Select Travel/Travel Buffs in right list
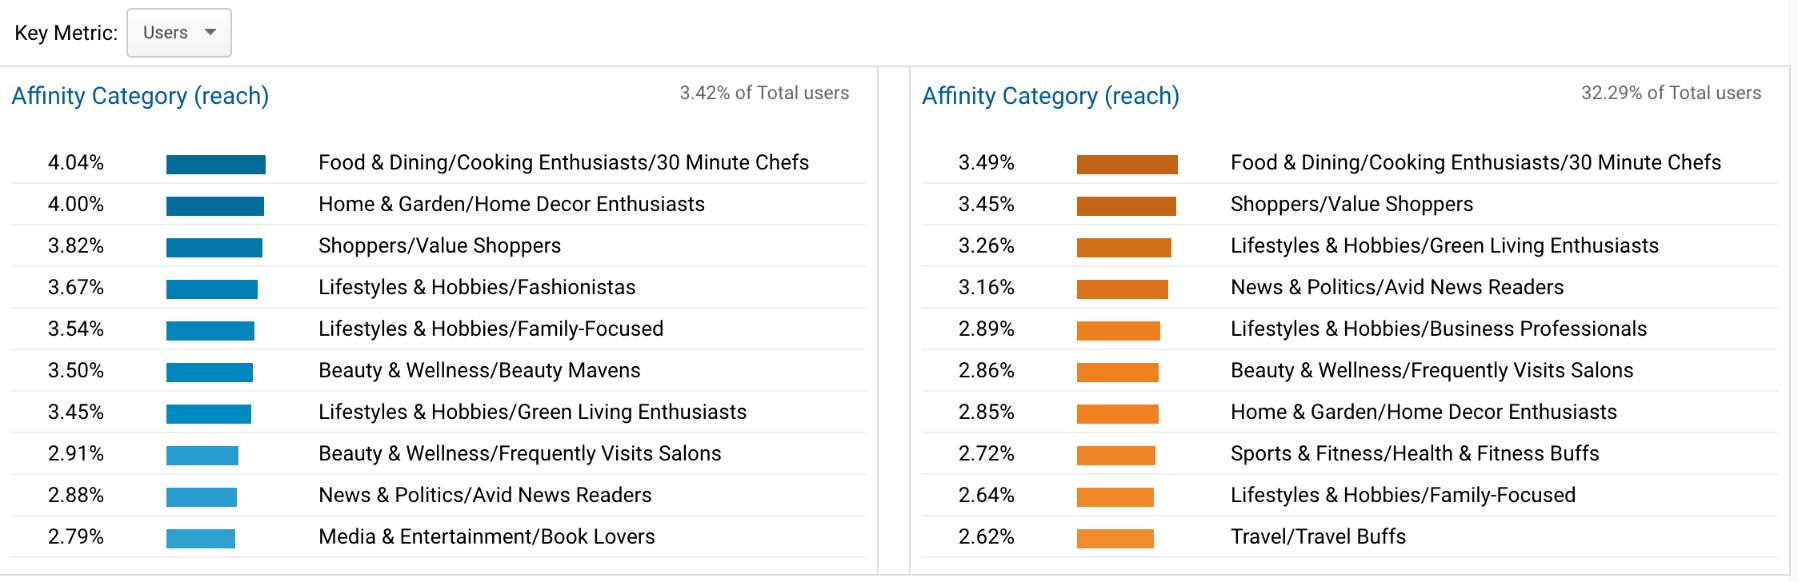Viewport: 1798px width, 582px height. (1318, 536)
